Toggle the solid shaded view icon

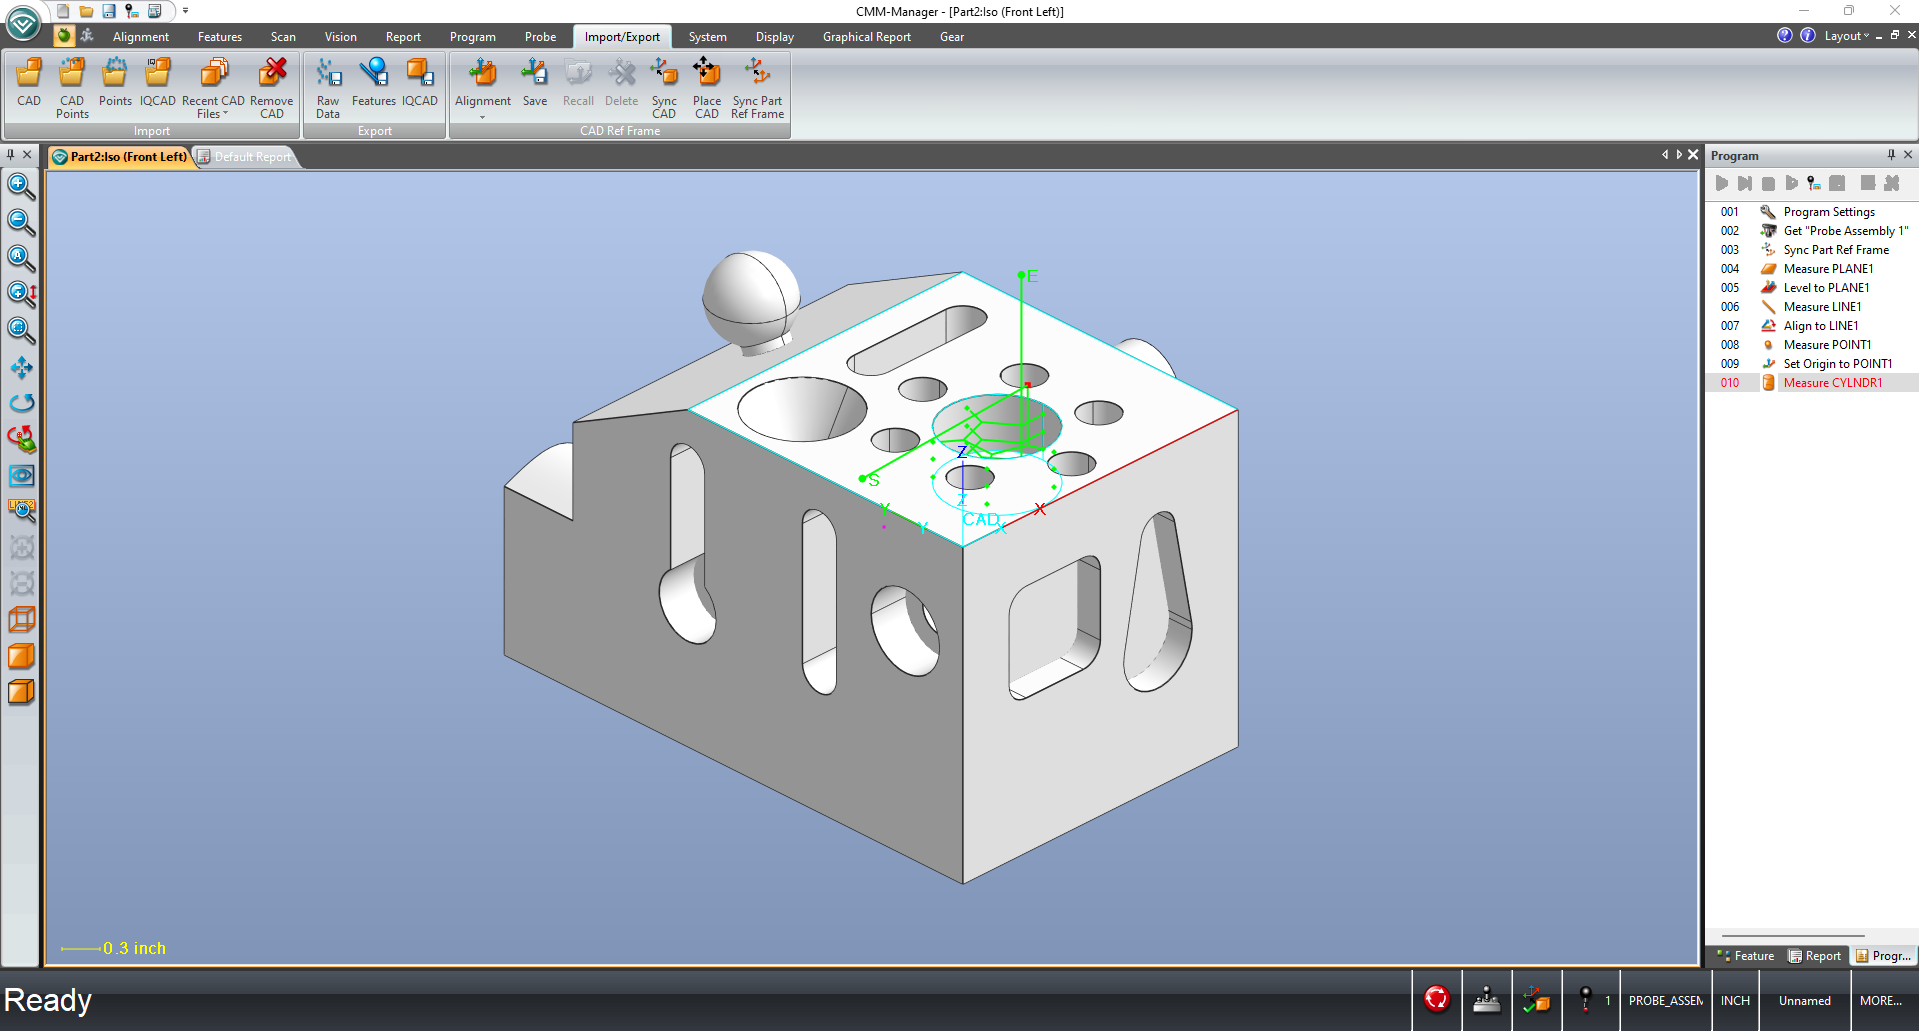[21, 656]
